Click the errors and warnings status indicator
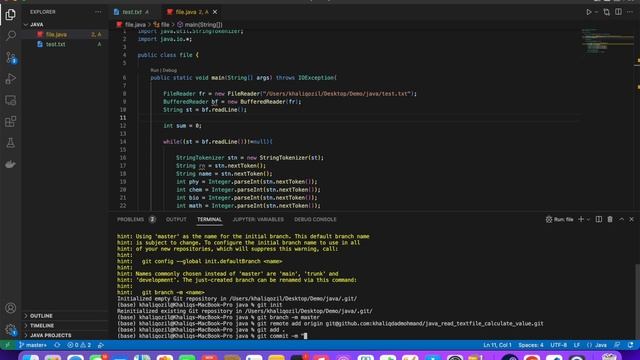 click(x=79, y=345)
